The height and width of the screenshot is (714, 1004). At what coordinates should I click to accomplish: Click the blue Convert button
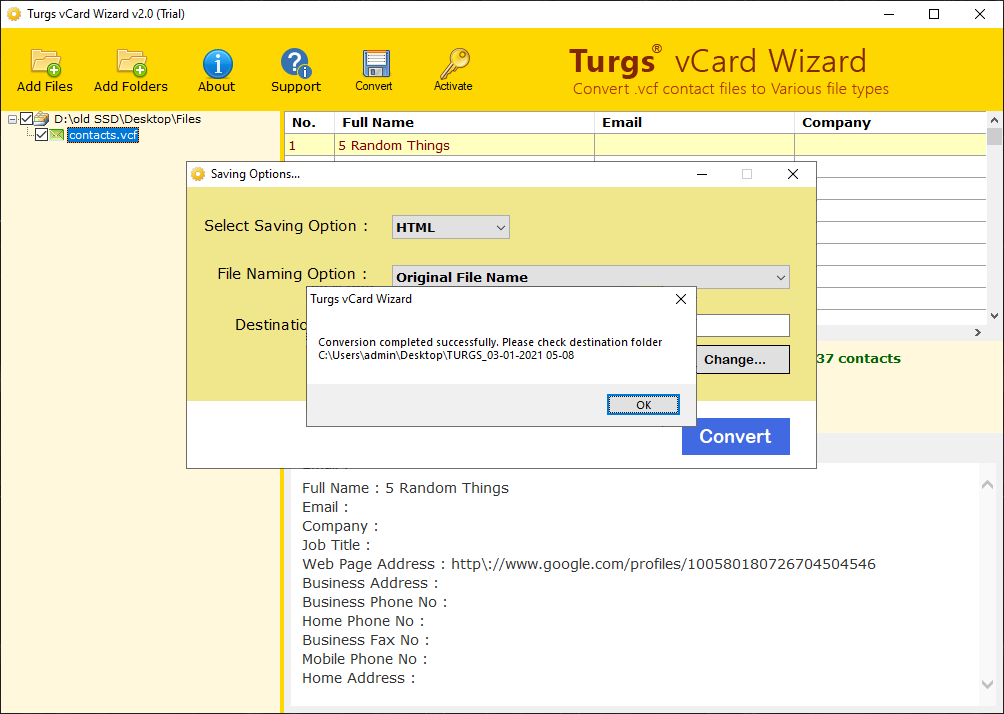(x=735, y=437)
